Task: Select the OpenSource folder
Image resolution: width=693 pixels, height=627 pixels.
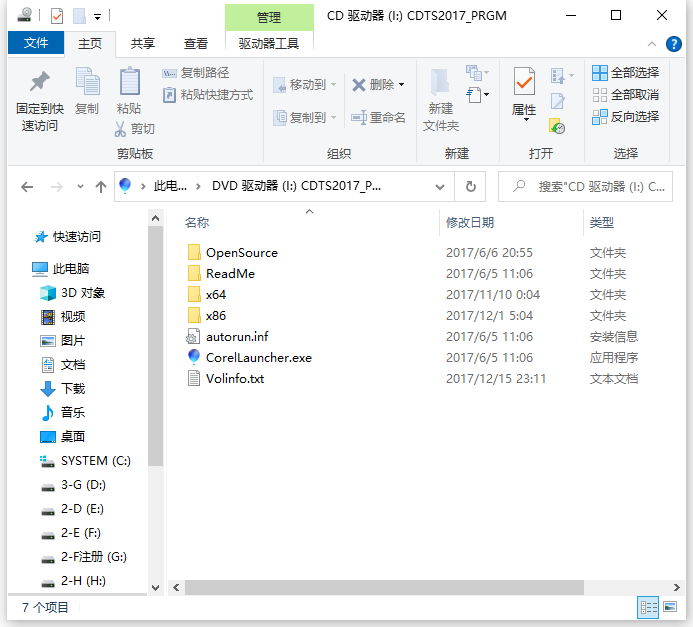Action: coord(241,253)
